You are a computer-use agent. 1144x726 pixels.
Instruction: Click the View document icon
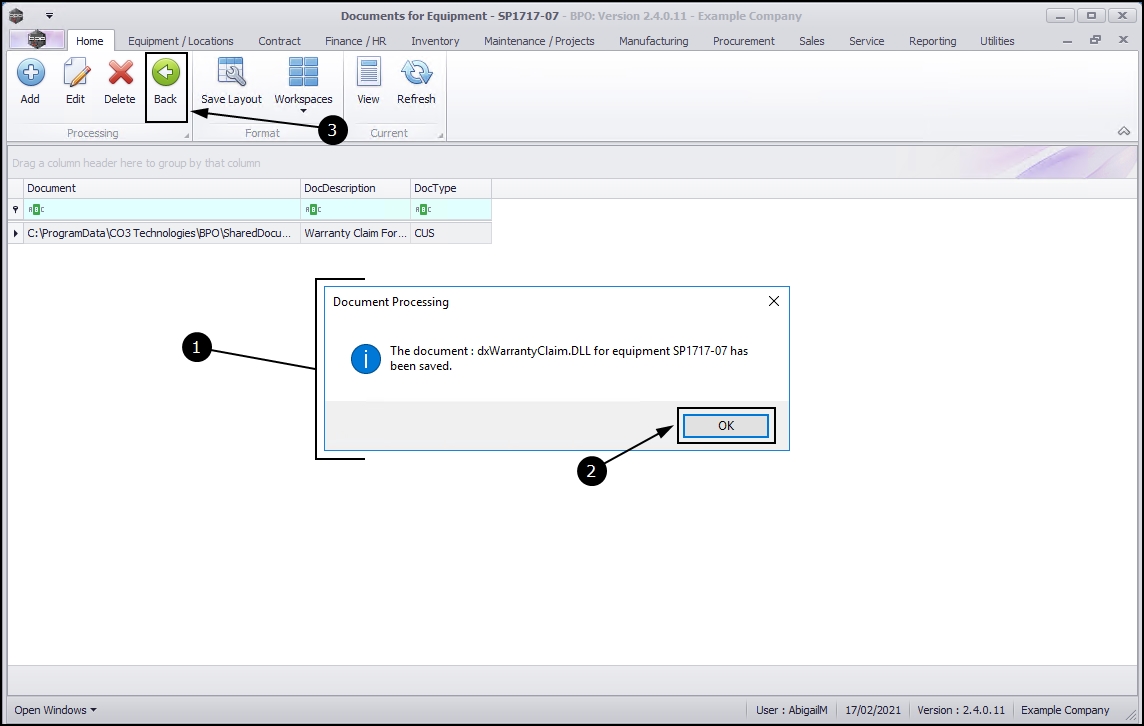368,73
